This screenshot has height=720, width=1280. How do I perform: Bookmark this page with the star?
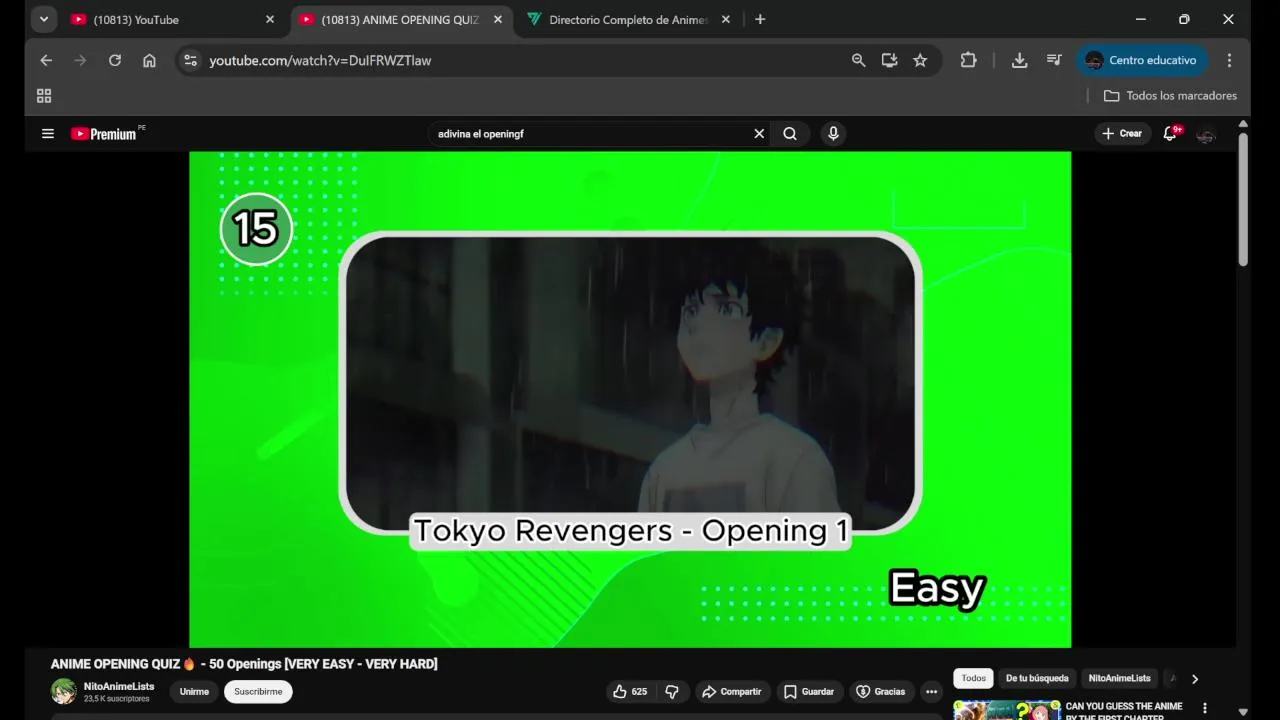pyautogui.click(x=920, y=60)
